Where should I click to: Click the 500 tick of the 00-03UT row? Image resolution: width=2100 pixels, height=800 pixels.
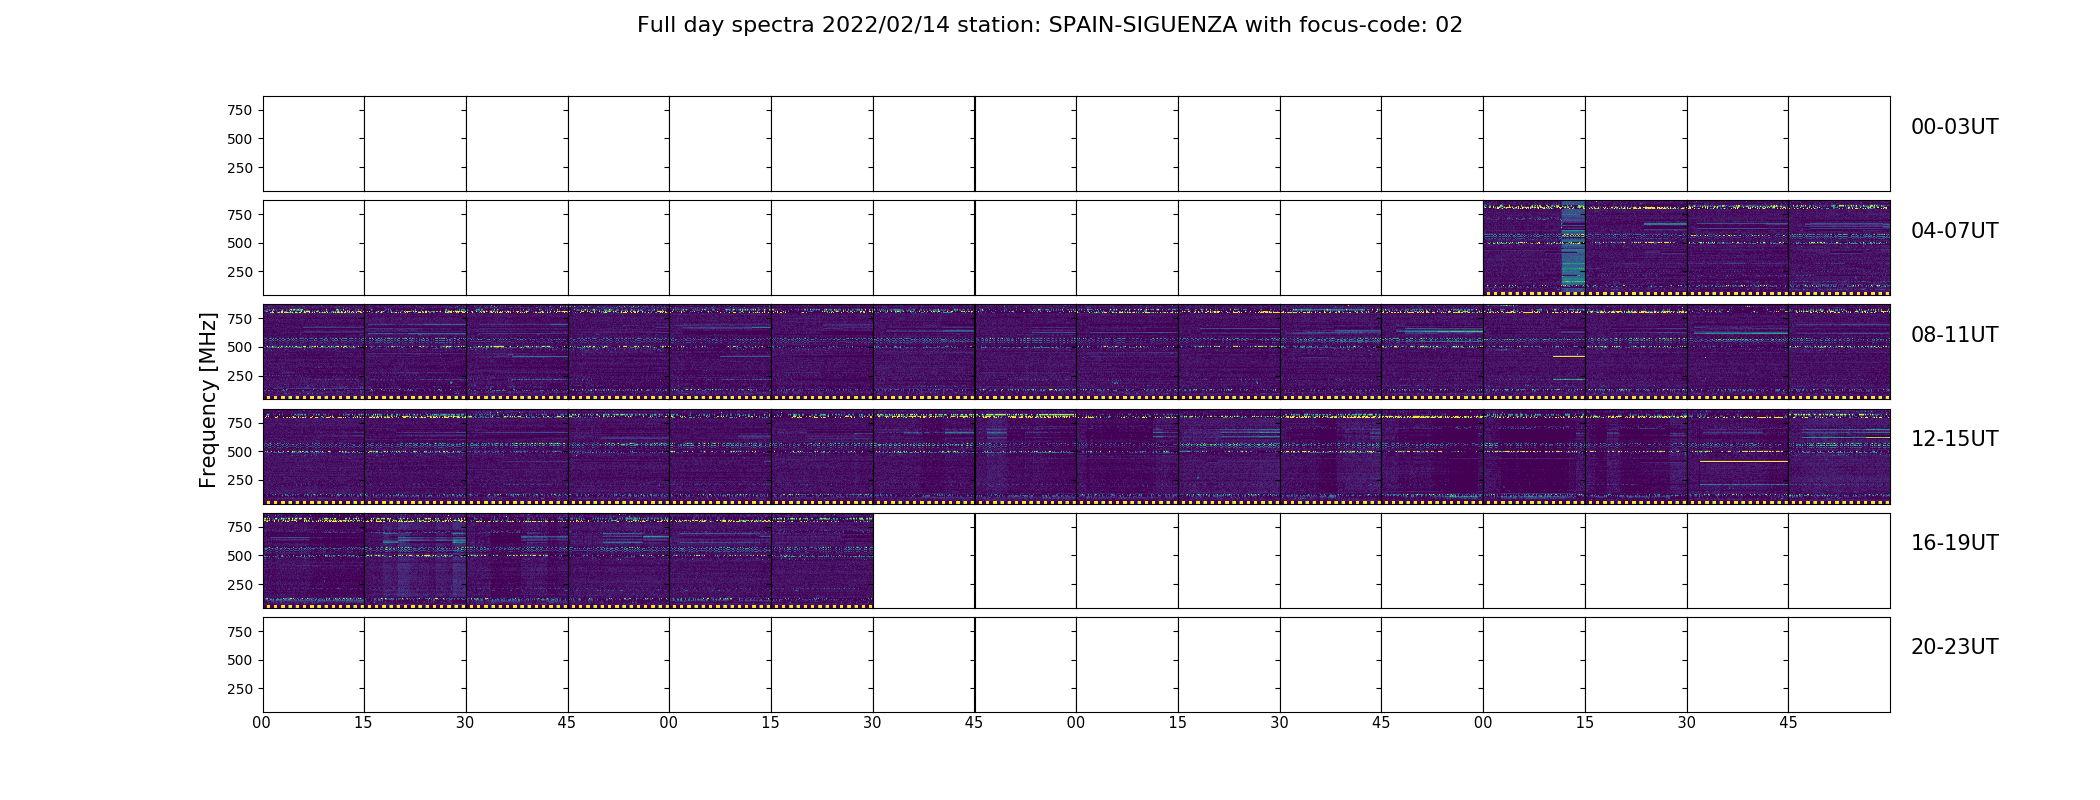coord(240,139)
